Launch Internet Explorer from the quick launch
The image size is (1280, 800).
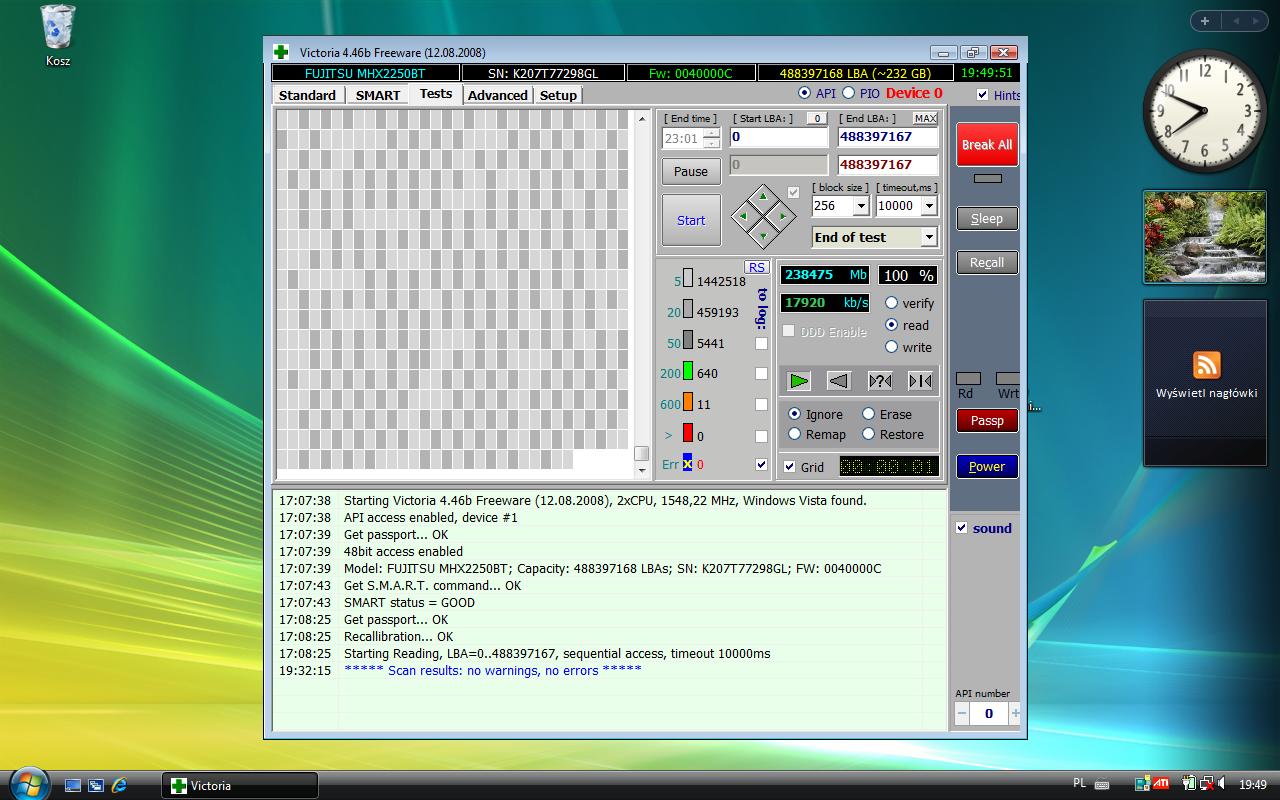coord(119,786)
